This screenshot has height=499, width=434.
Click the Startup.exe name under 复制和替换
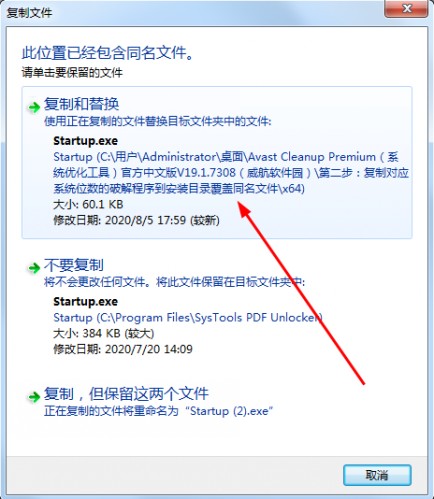tap(85, 141)
